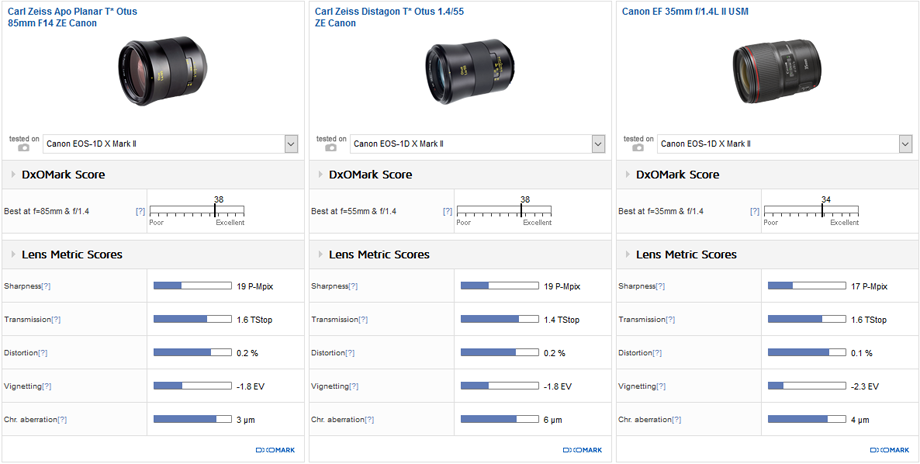Click '0.1 %' distortion value
Screen dimensions: 920x464
(x=862, y=353)
